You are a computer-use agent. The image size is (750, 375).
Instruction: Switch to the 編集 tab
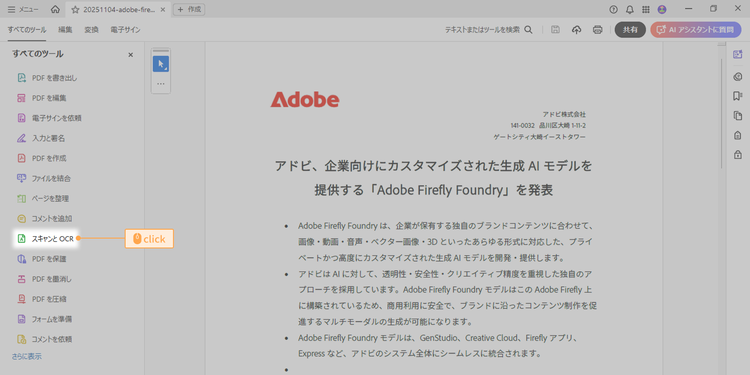pos(65,30)
